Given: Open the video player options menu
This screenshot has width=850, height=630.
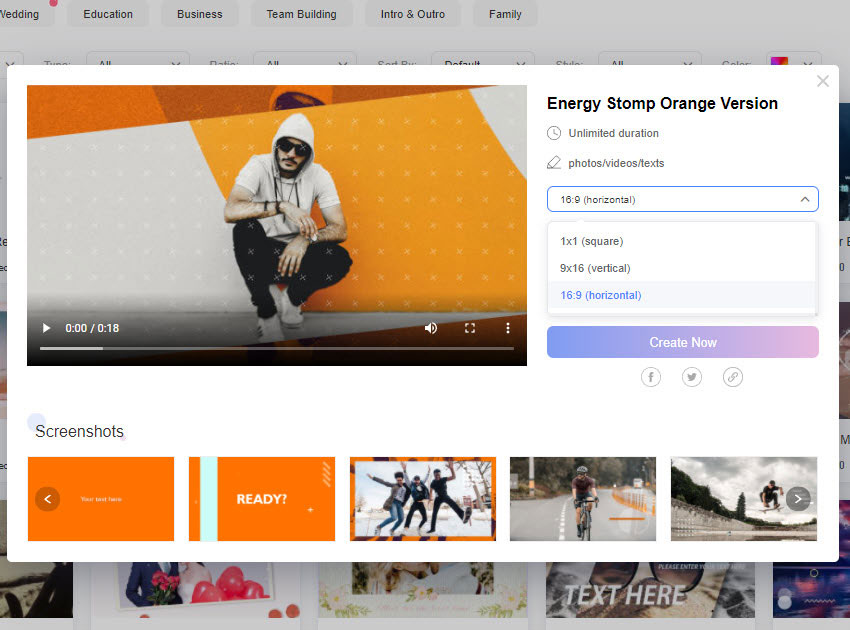Looking at the screenshot, I should pos(508,328).
